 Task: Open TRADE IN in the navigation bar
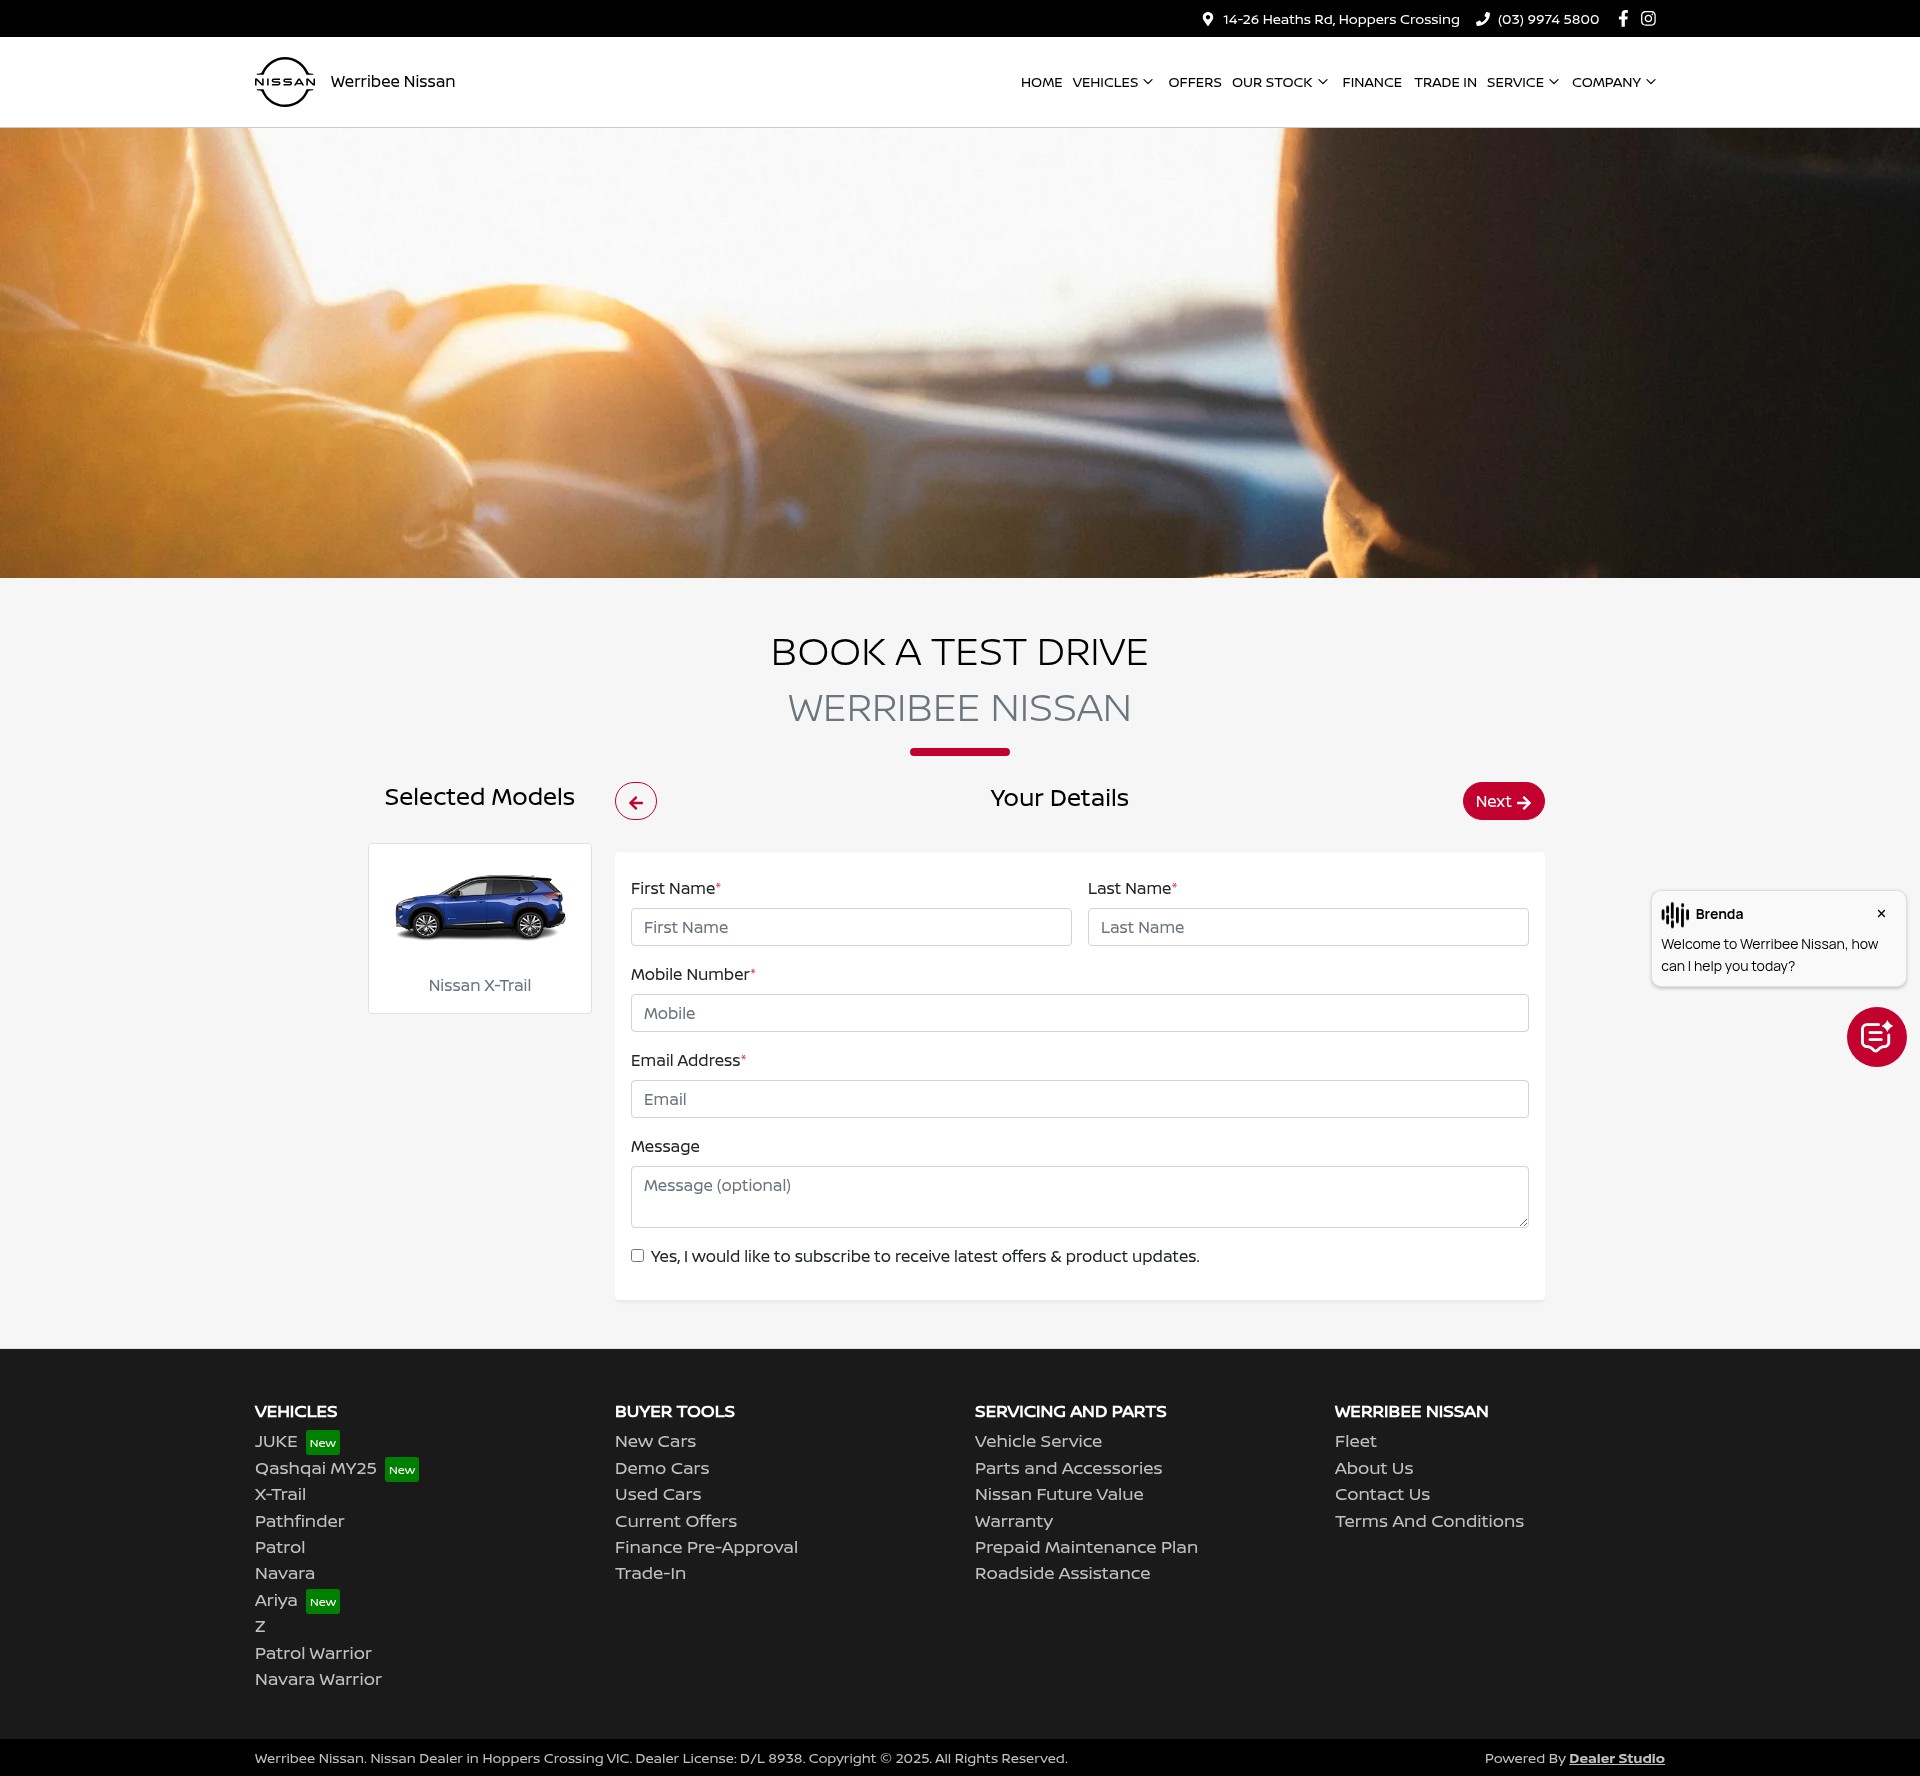(1445, 82)
